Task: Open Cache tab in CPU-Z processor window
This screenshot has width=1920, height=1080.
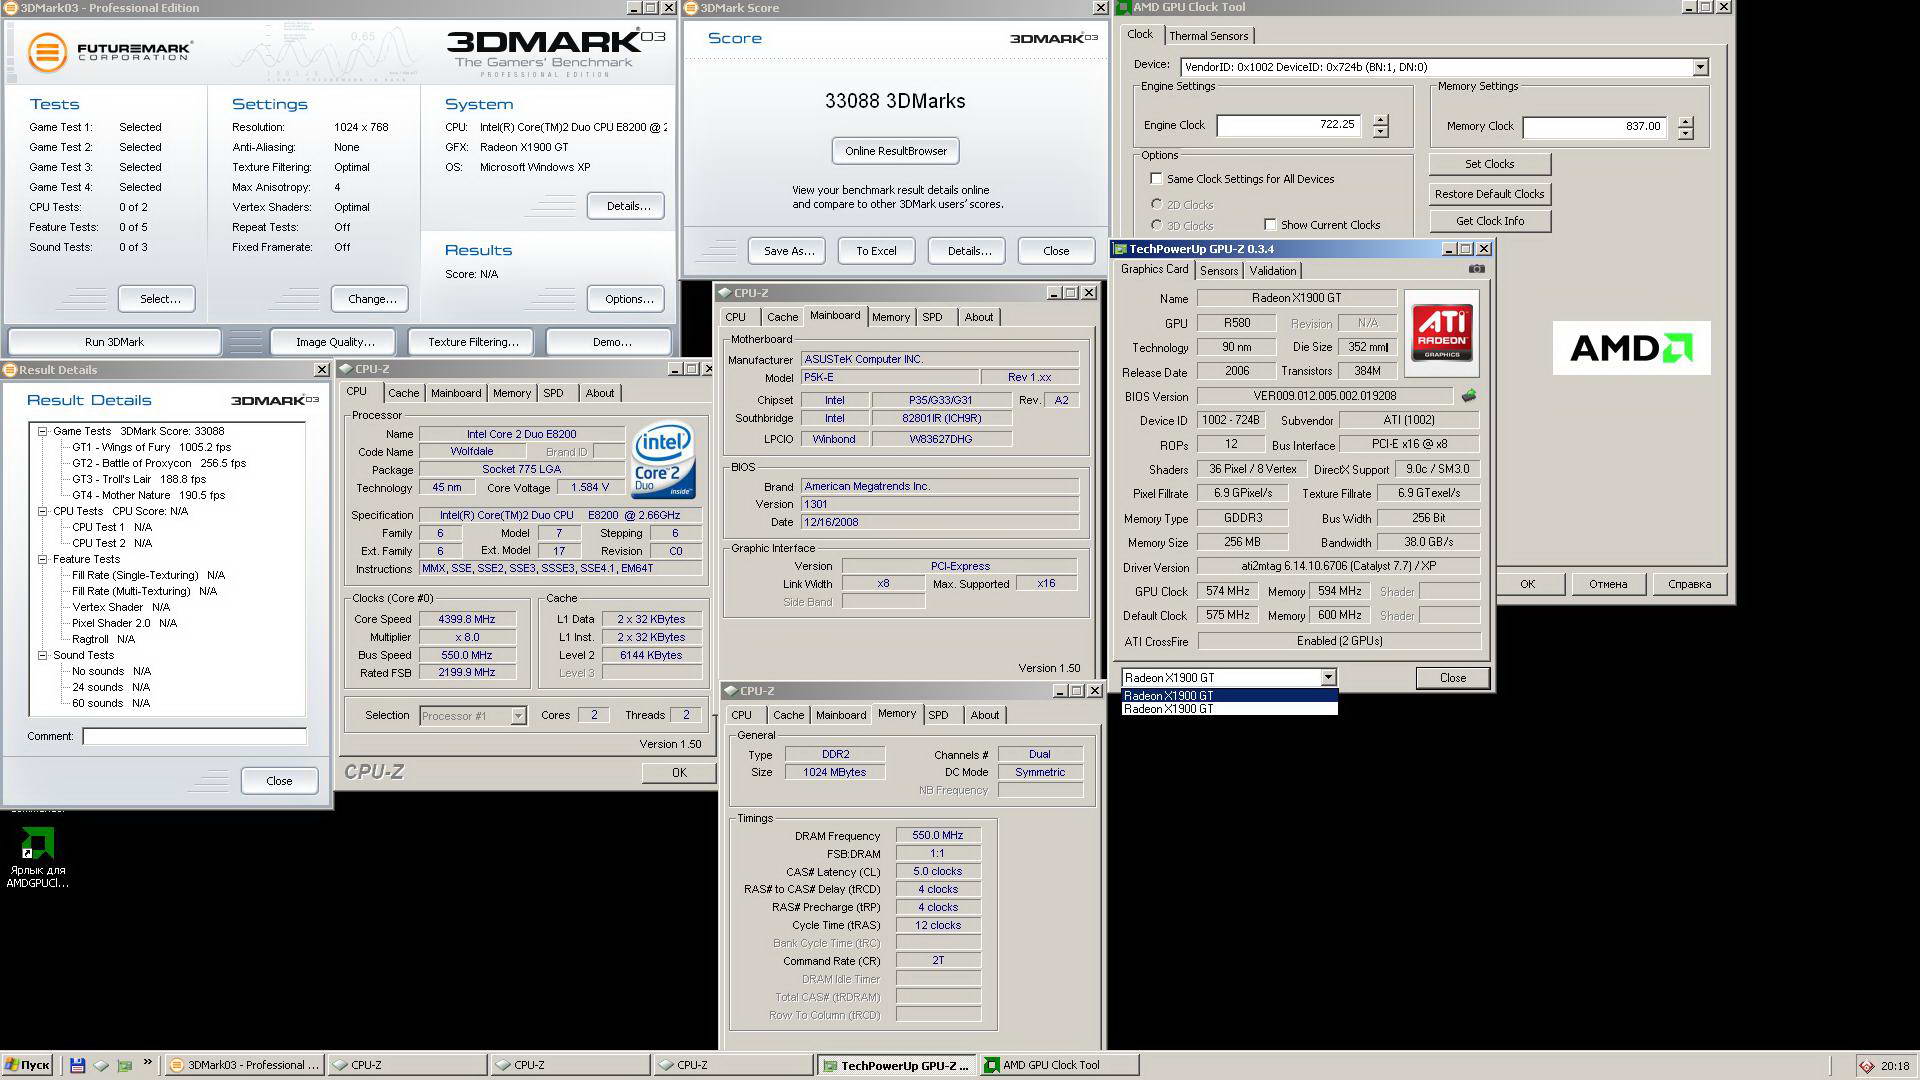Action: pyautogui.click(x=403, y=393)
